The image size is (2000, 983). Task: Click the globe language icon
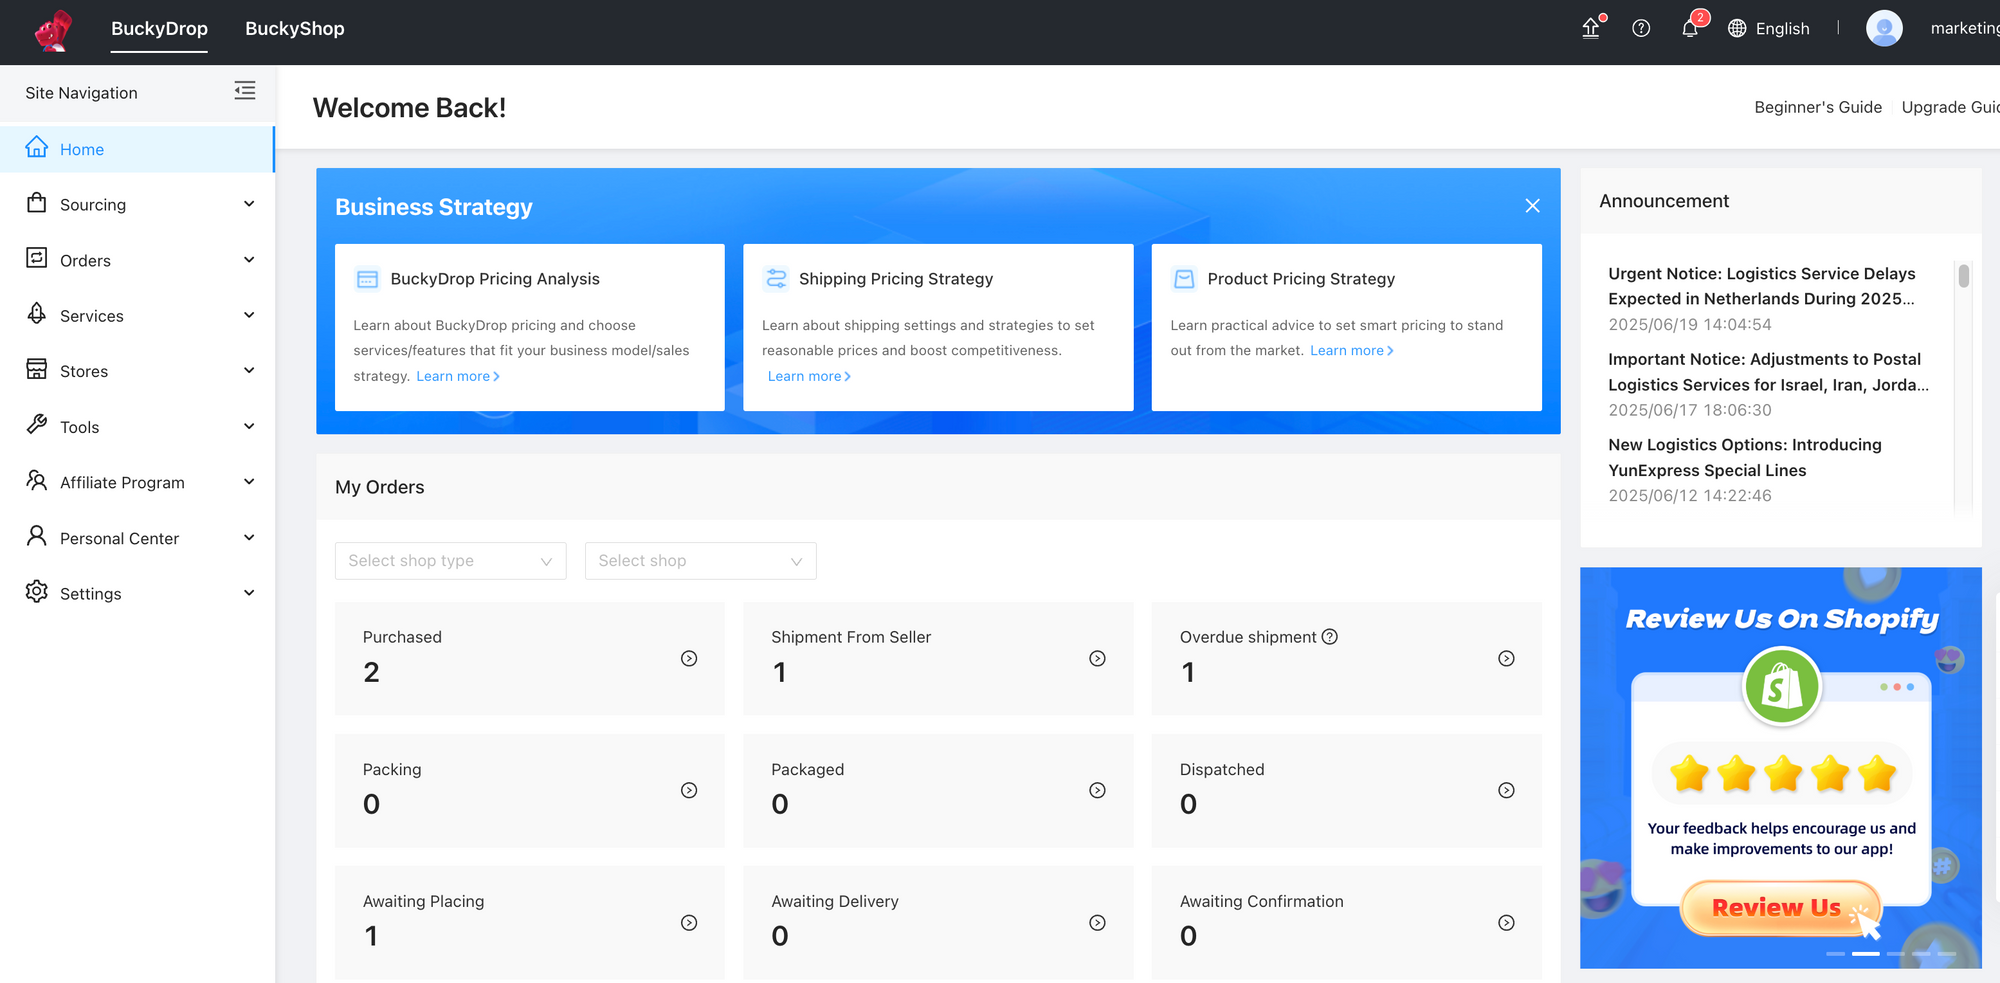tap(1737, 28)
